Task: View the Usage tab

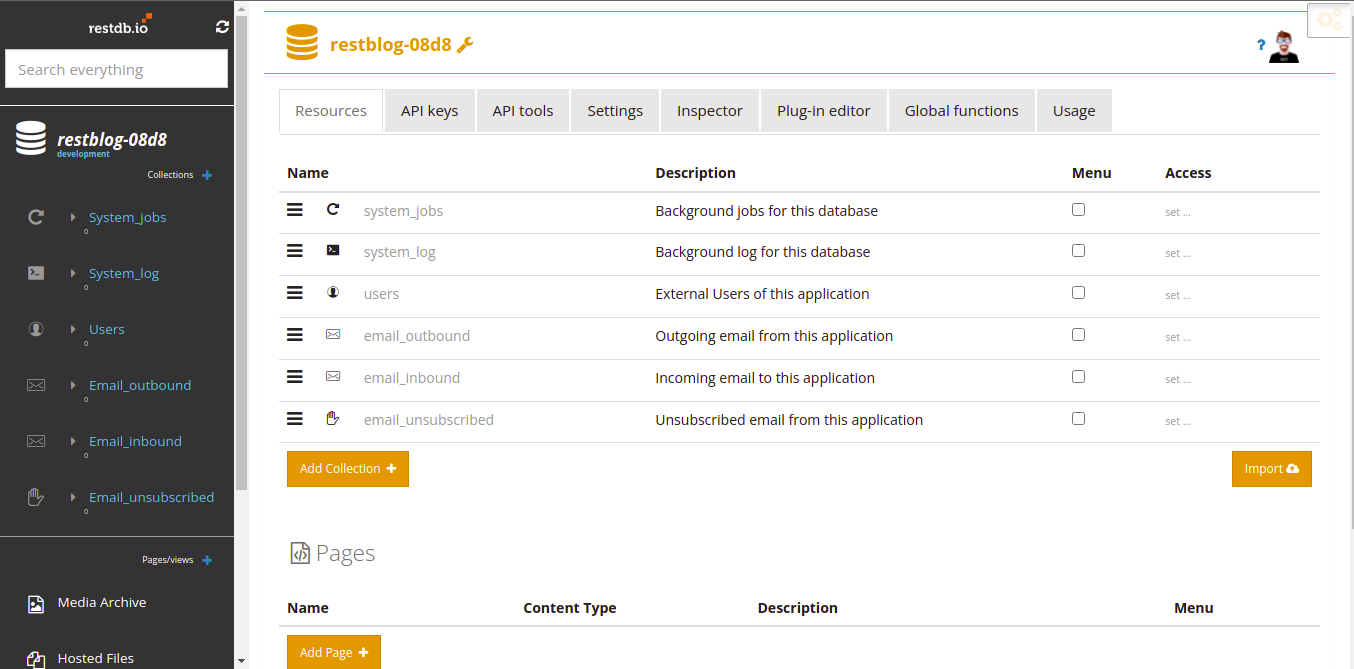Action: (x=1074, y=111)
